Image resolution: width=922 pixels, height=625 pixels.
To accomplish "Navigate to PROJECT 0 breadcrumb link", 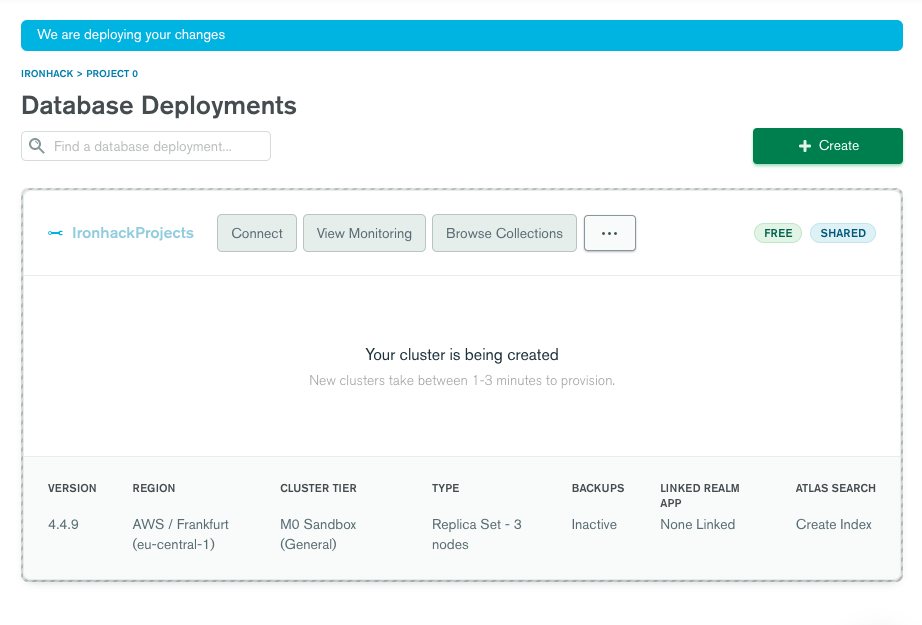I will (112, 74).
